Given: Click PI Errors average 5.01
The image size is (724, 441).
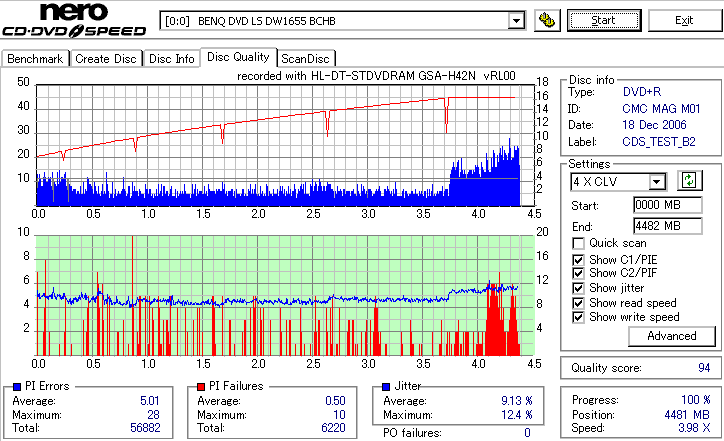Looking at the screenshot, I should tap(150, 401).
